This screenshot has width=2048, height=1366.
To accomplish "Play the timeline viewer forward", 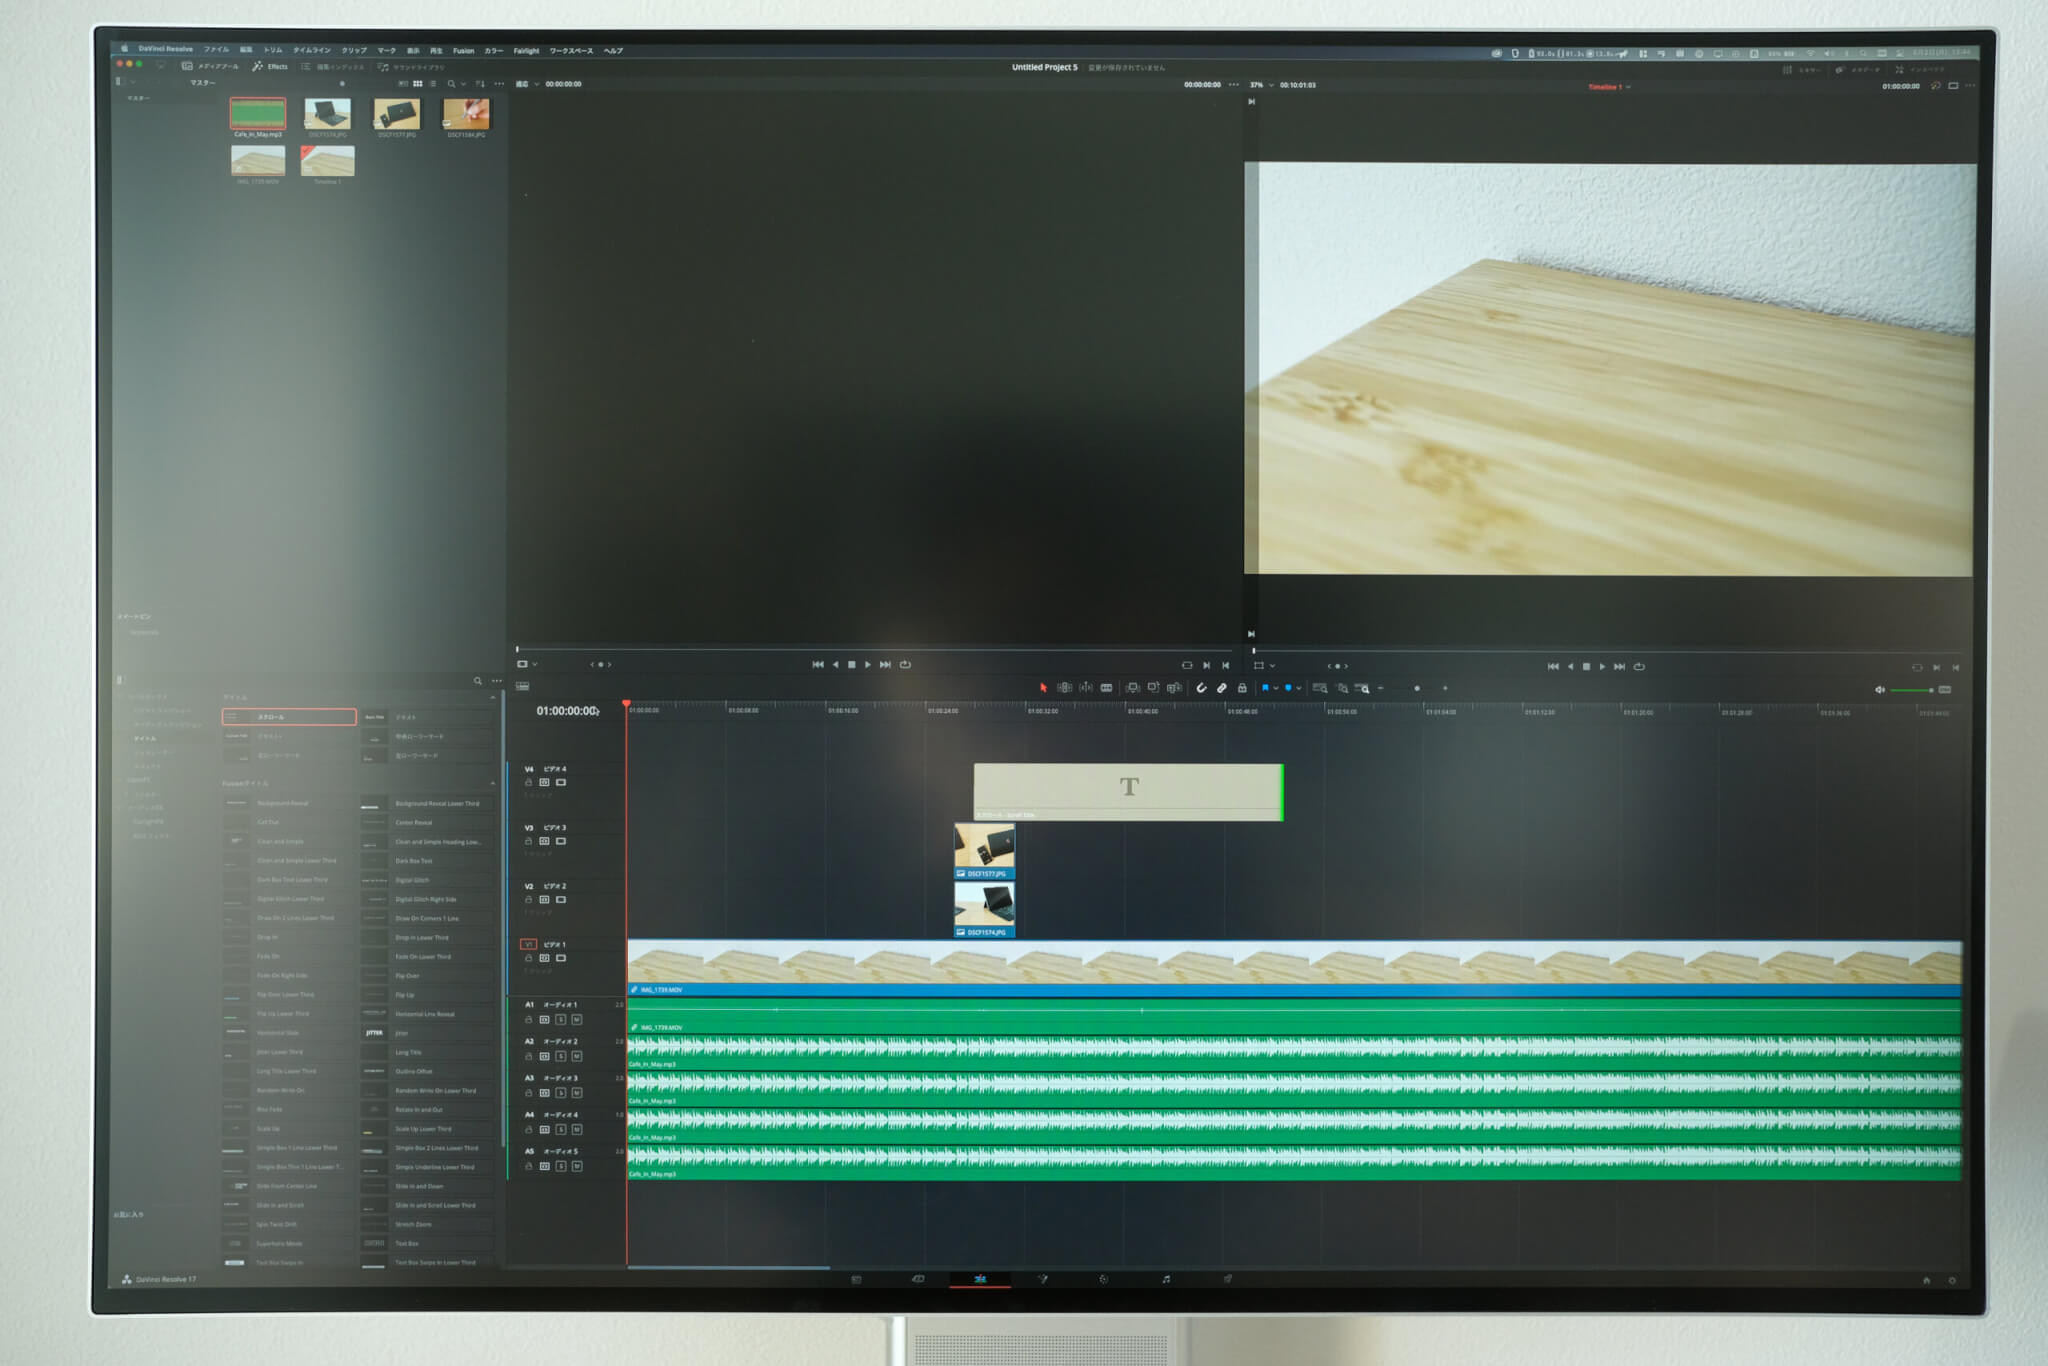I will coord(1602,666).
